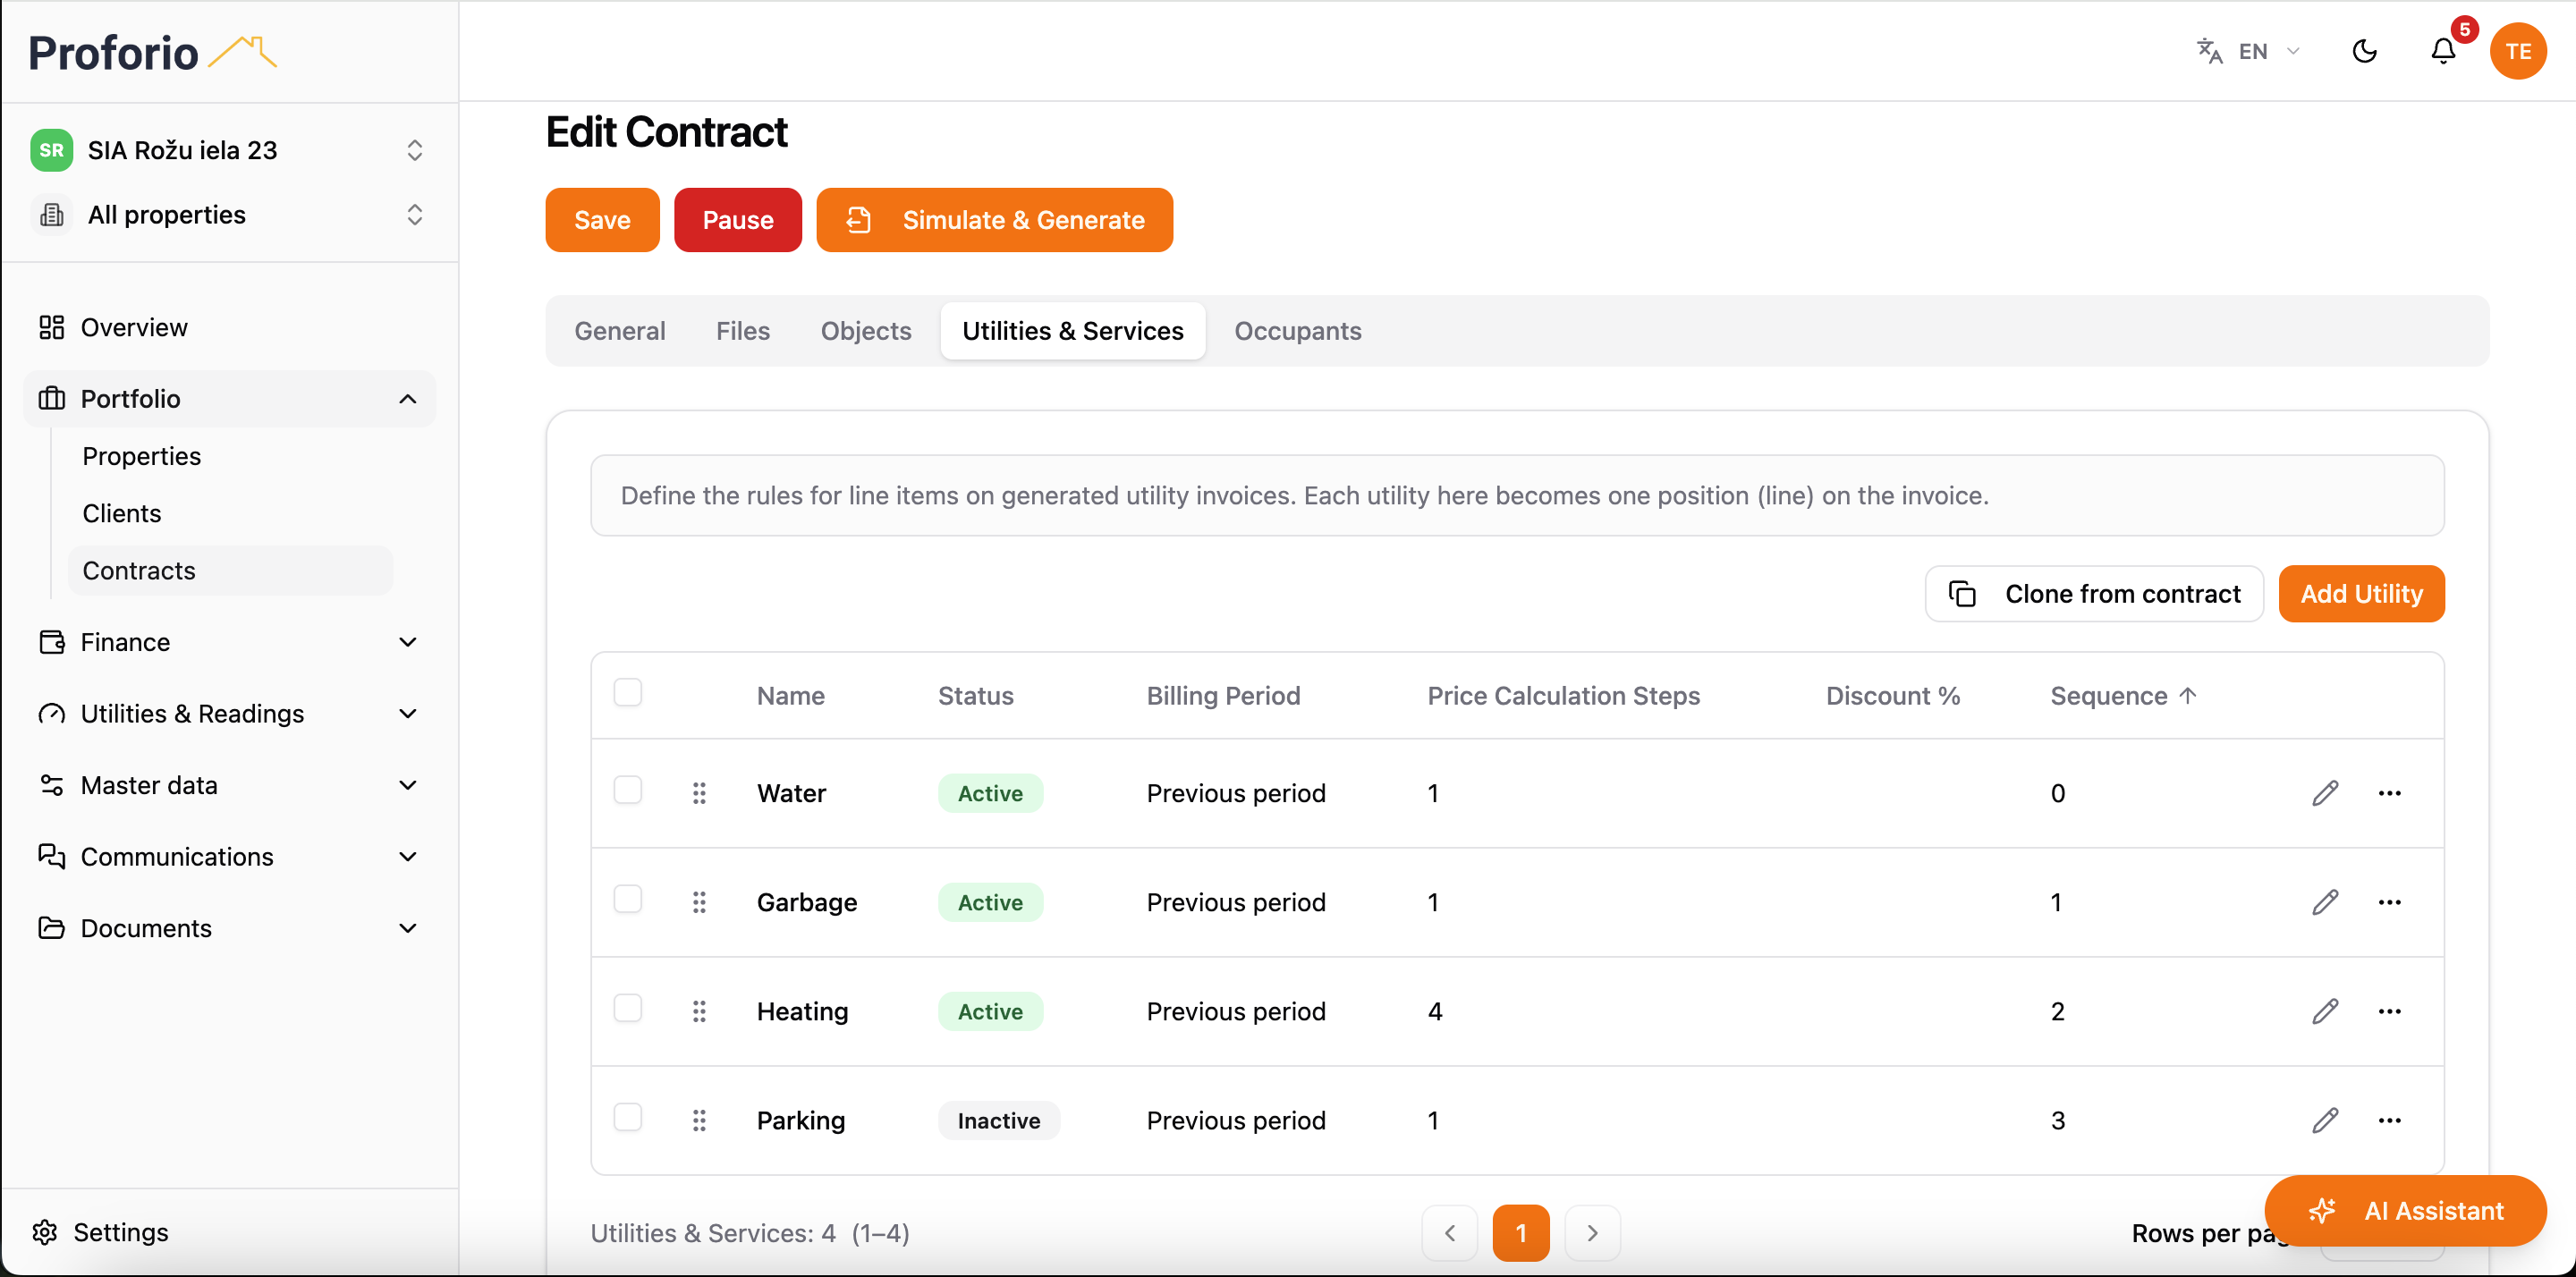Edit the Parking utility pencil icon
The height and width of the screenshot is (1277, 2576).
[x=2325, y=1120]
